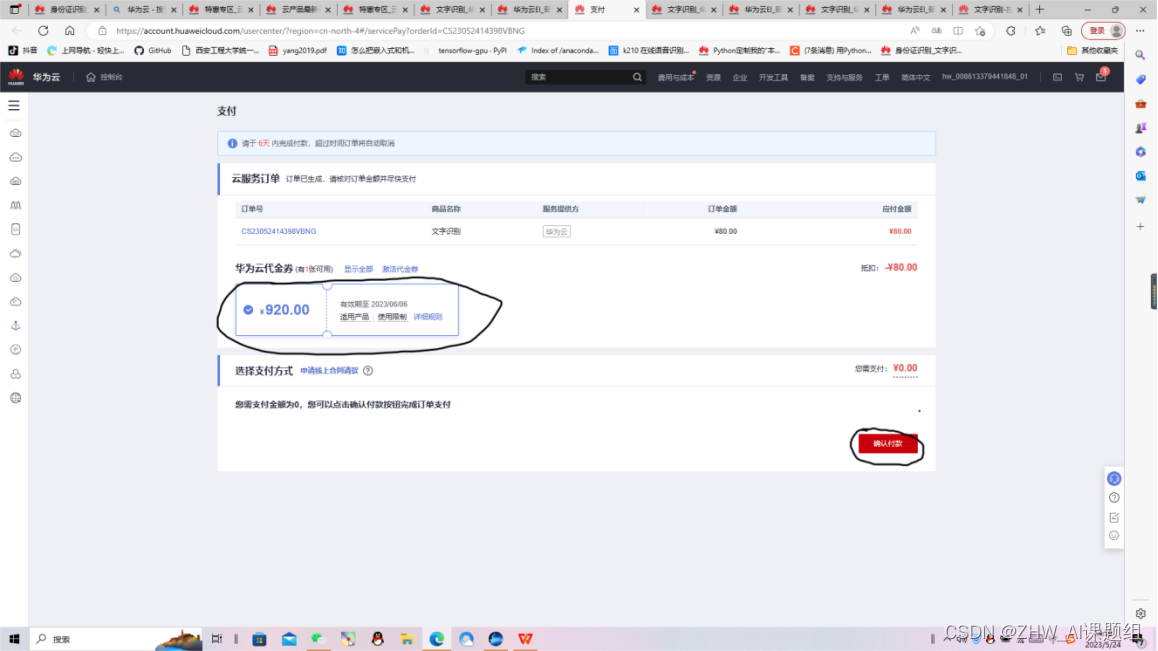This screenshot has width=1158, height=651.
Task: Switch to the 华为云 - 搜 search tab
Action: [x=145, y=10]
